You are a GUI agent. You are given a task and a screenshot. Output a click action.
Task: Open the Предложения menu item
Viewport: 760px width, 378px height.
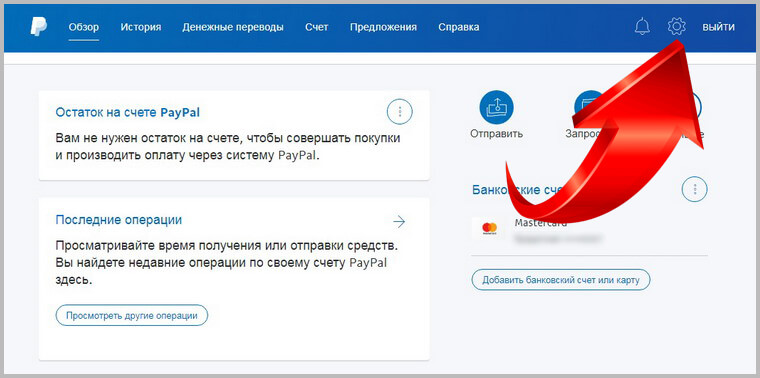tap(383, 27)
